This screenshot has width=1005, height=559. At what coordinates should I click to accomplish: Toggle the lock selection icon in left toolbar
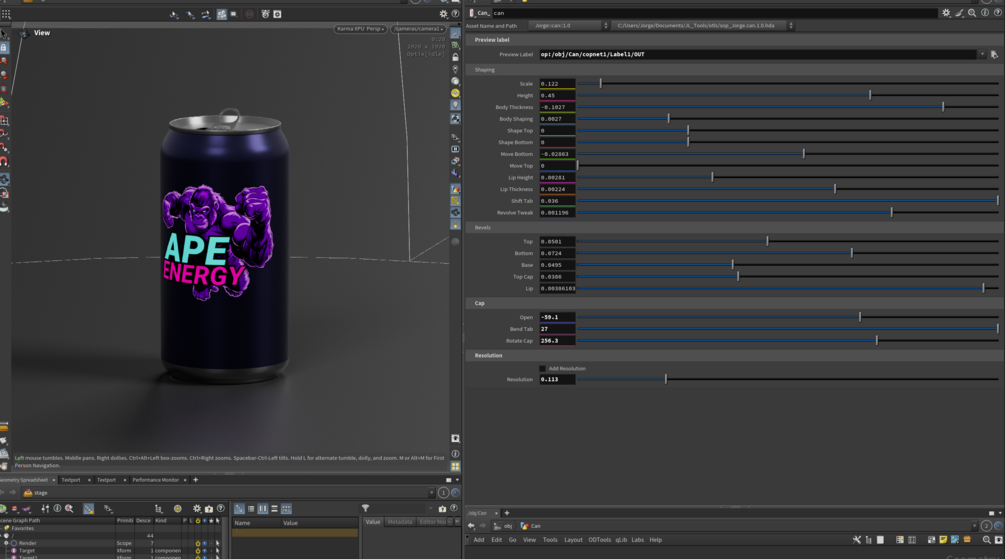(4, 47)
